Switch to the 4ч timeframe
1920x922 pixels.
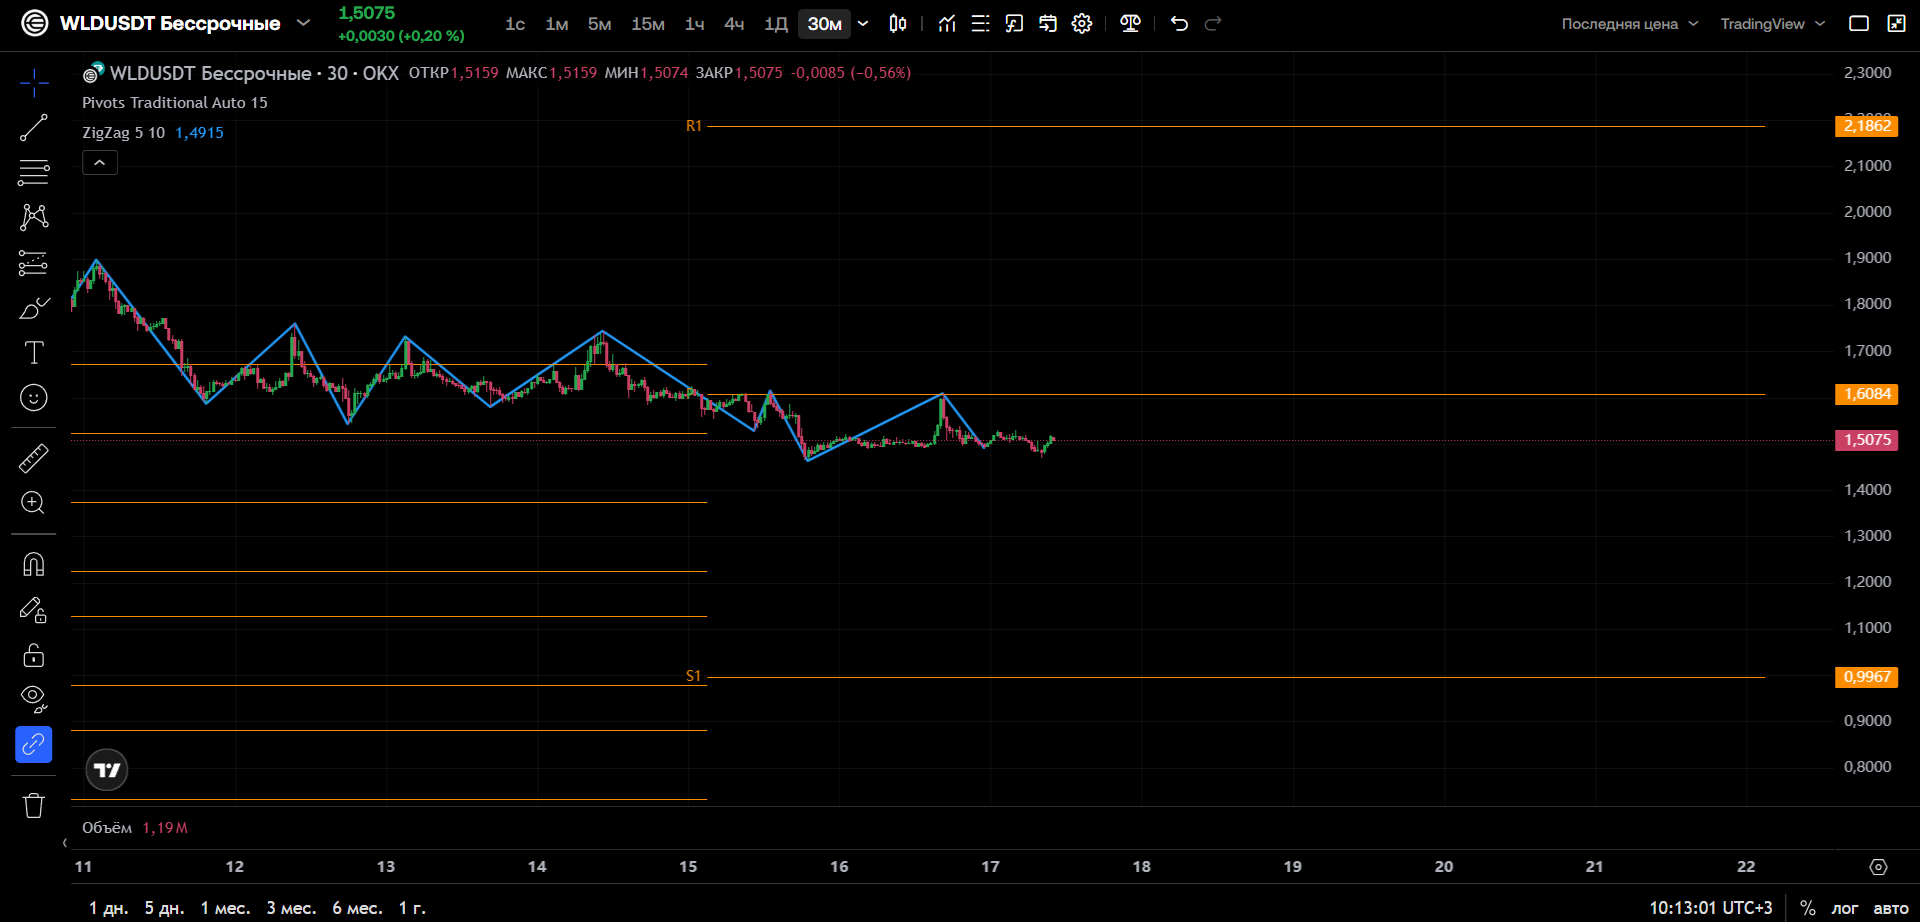click(734, 24)
